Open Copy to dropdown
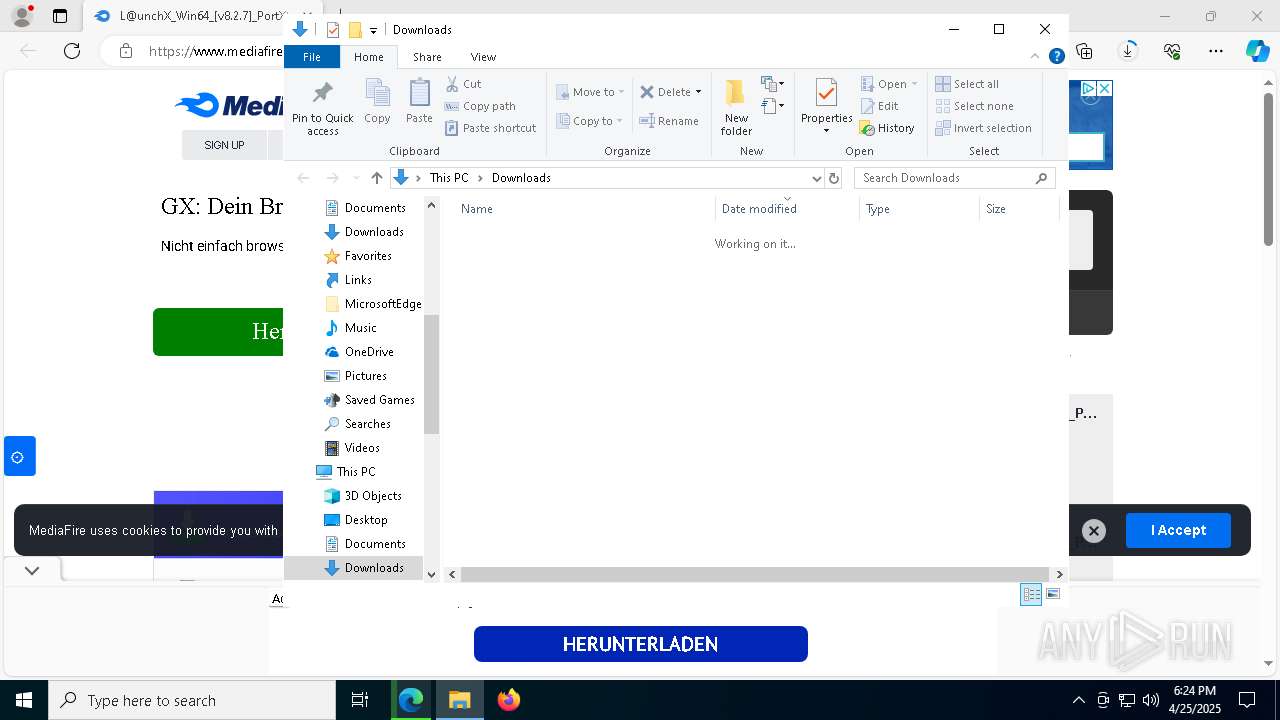 pyautogui.click(x=590, y=121)
